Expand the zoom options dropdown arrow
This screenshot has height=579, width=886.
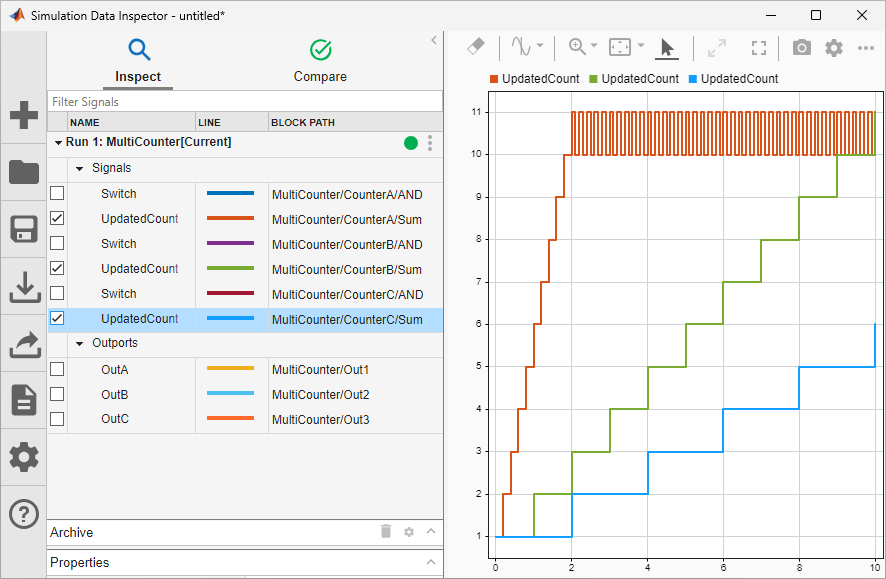(x=592, y=47)
